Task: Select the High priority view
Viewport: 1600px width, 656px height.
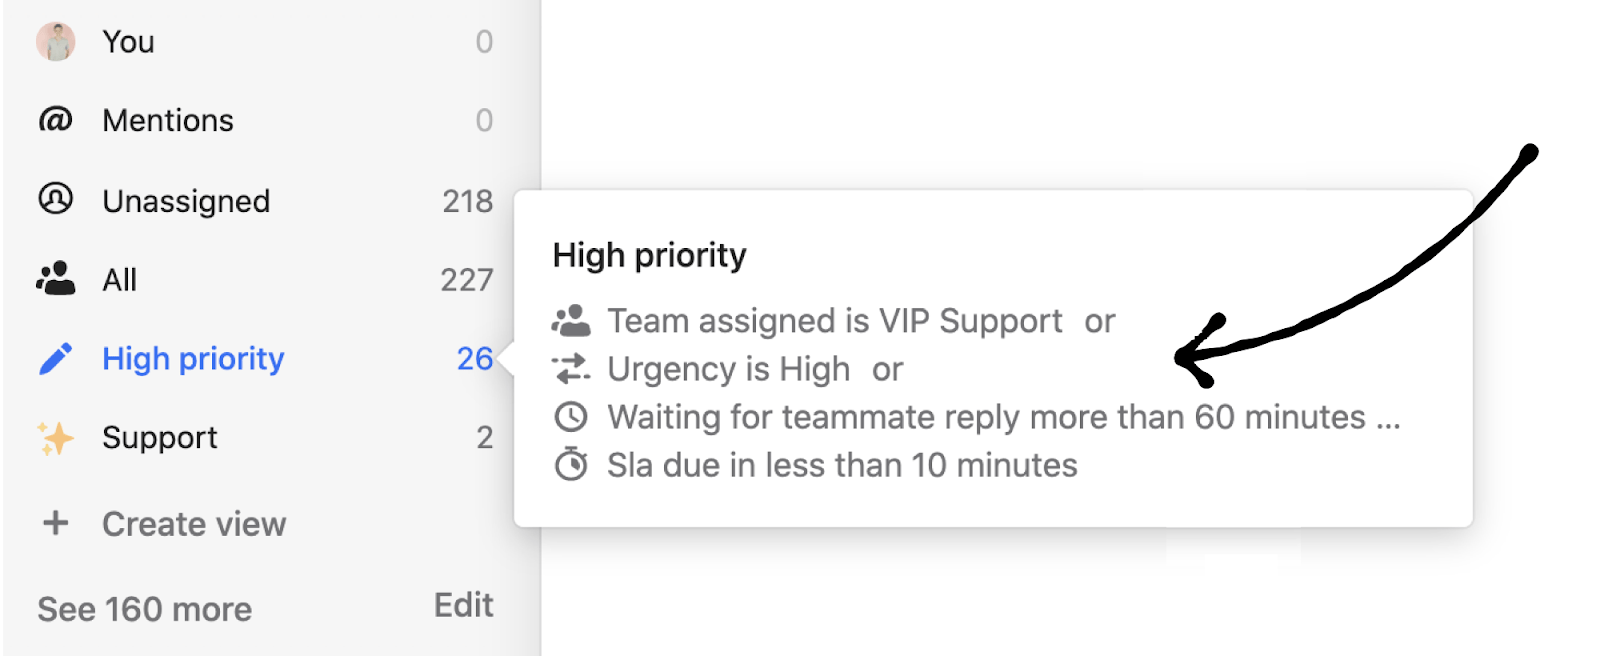Action: click(193, 359)
